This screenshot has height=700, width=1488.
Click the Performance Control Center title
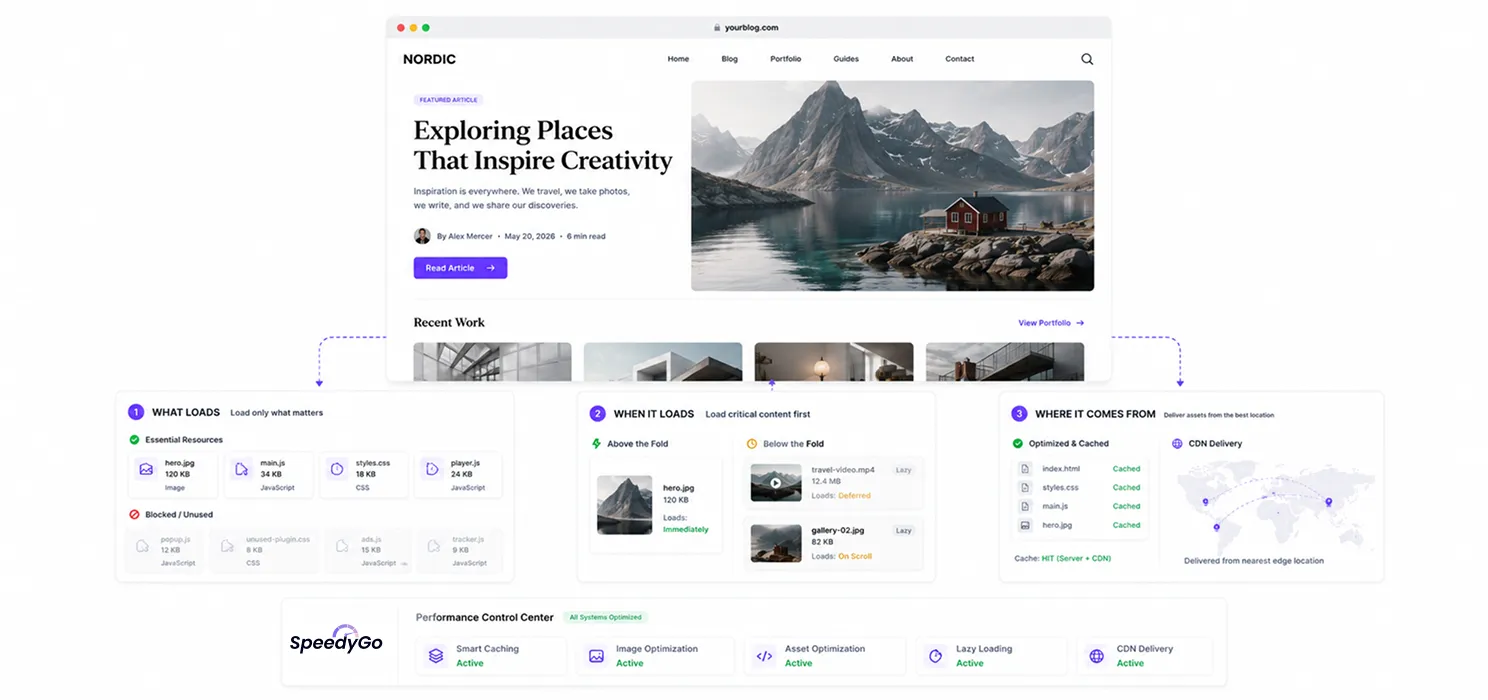[485, 617]
